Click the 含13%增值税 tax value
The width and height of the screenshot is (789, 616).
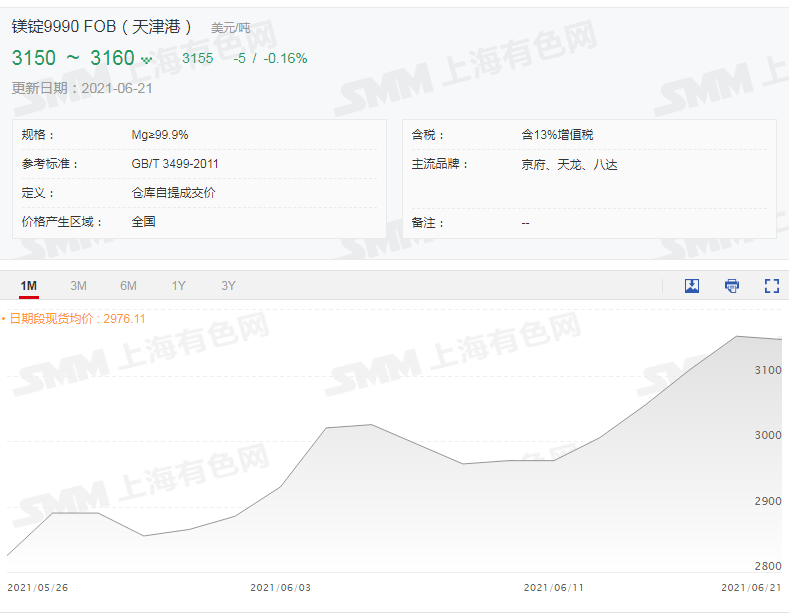[557, 135]
